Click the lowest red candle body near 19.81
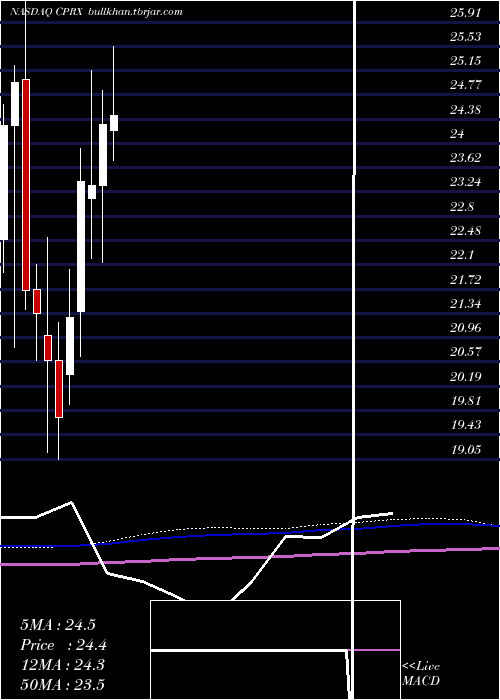Viewport: 500px width, 700px height. (x=59, y=389)
